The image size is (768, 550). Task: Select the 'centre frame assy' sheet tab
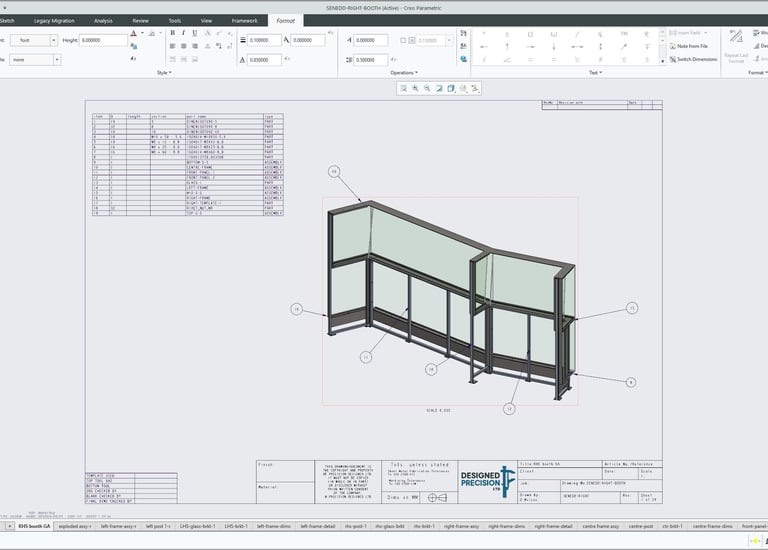(600, 526)
